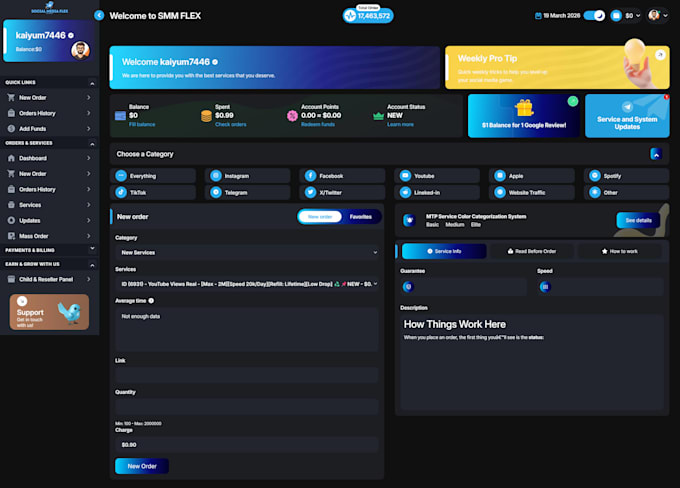The height and width of the screenshot is (488, 680).
Task: Collapse the Orders & Services section
Action: pyautogui.click(x=92, y=143)
